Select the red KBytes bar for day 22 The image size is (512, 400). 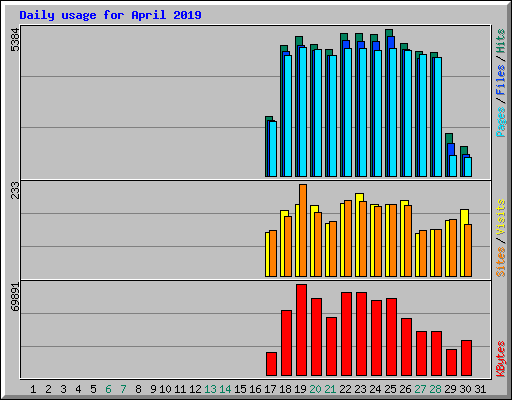(346, 334)
